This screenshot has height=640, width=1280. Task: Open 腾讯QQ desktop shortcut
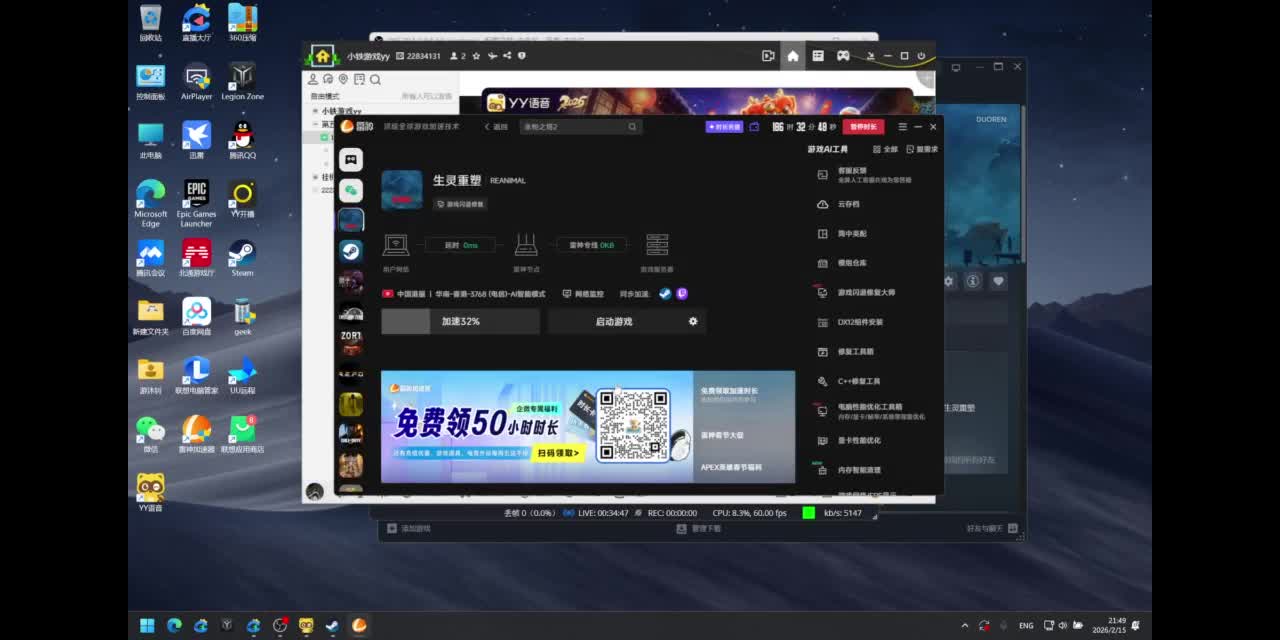point(242,140)
